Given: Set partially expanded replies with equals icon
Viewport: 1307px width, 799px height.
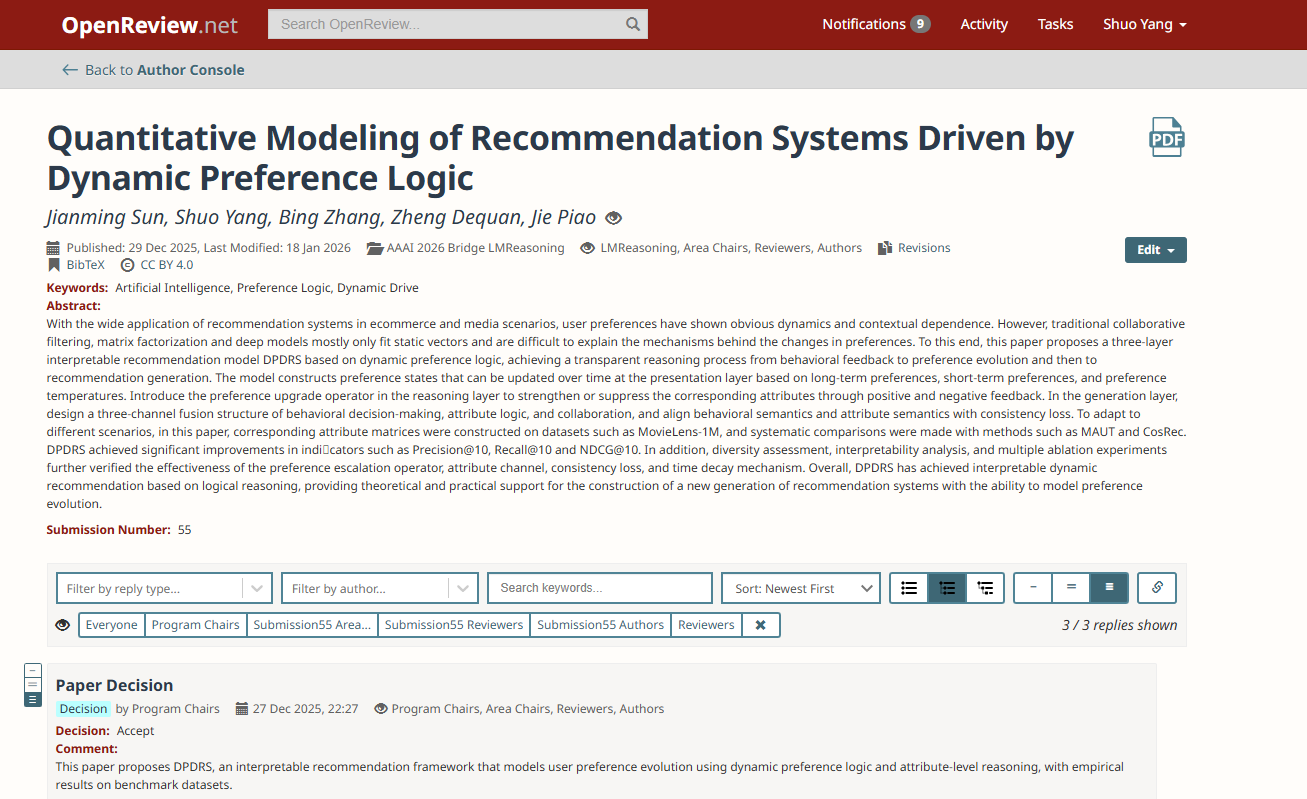Looking at the screenshot, I should click(1071, 588).
